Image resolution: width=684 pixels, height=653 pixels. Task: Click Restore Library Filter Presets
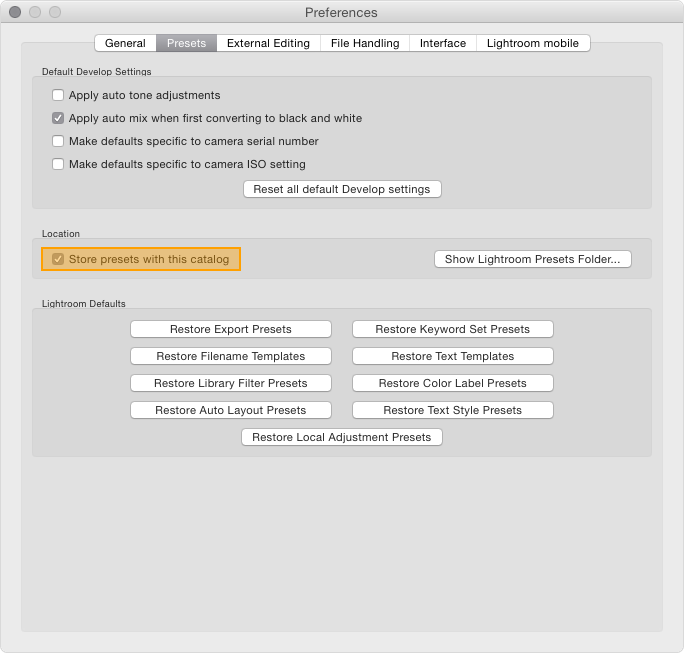(231, 383)
